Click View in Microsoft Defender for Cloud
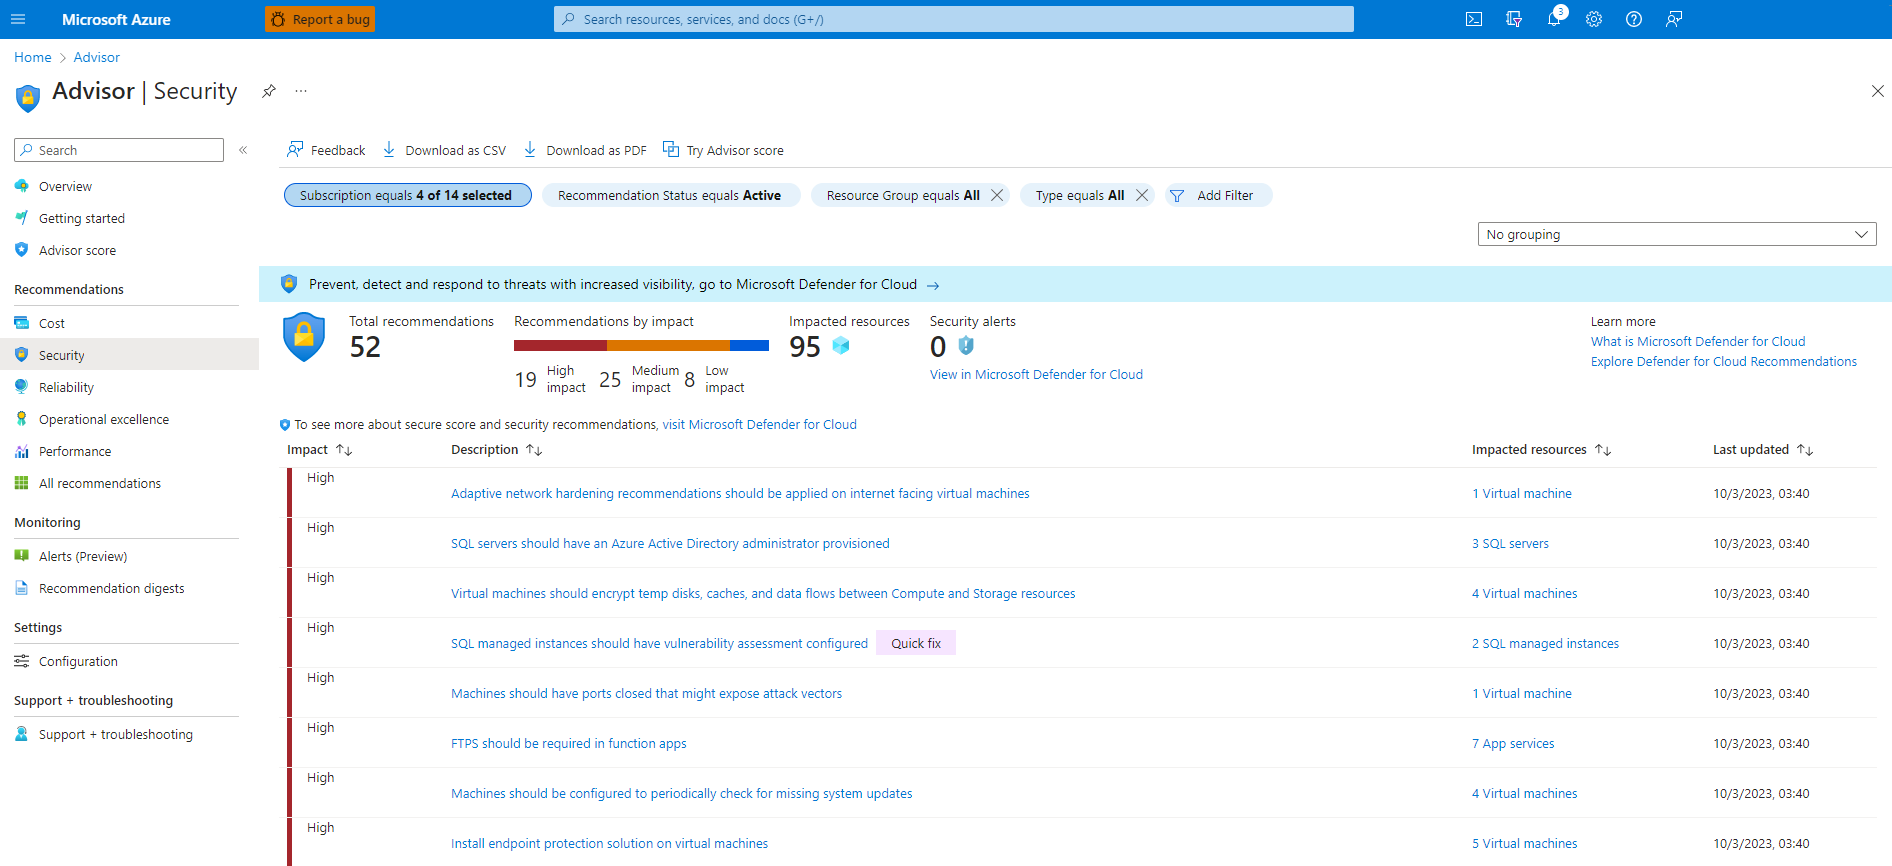 point(1036,374)
